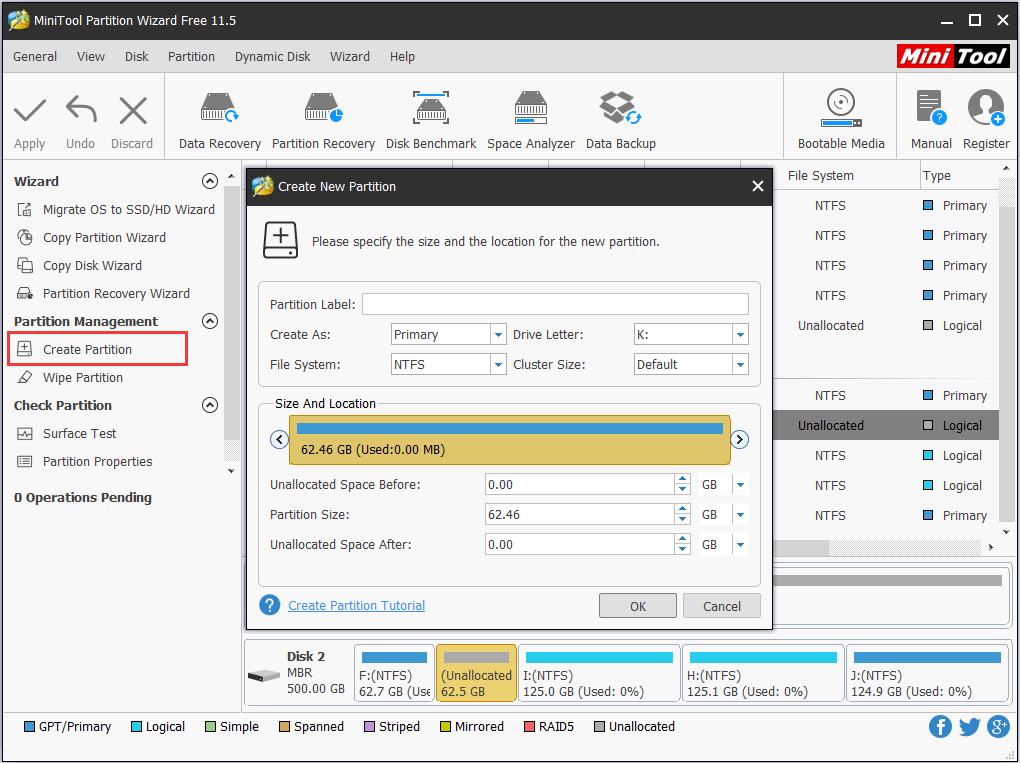Click the File System column header
This screenshot has height=763, width=1020.
coord(820,176)
